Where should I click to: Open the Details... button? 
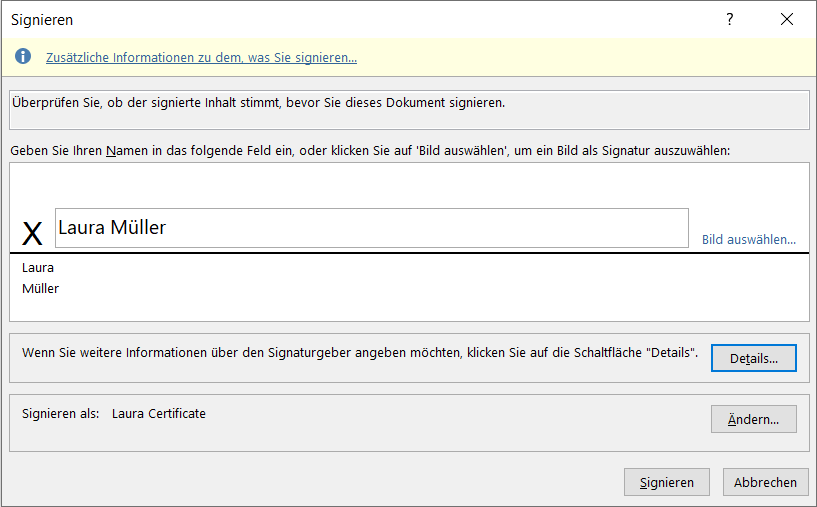(x=753, y=358)
